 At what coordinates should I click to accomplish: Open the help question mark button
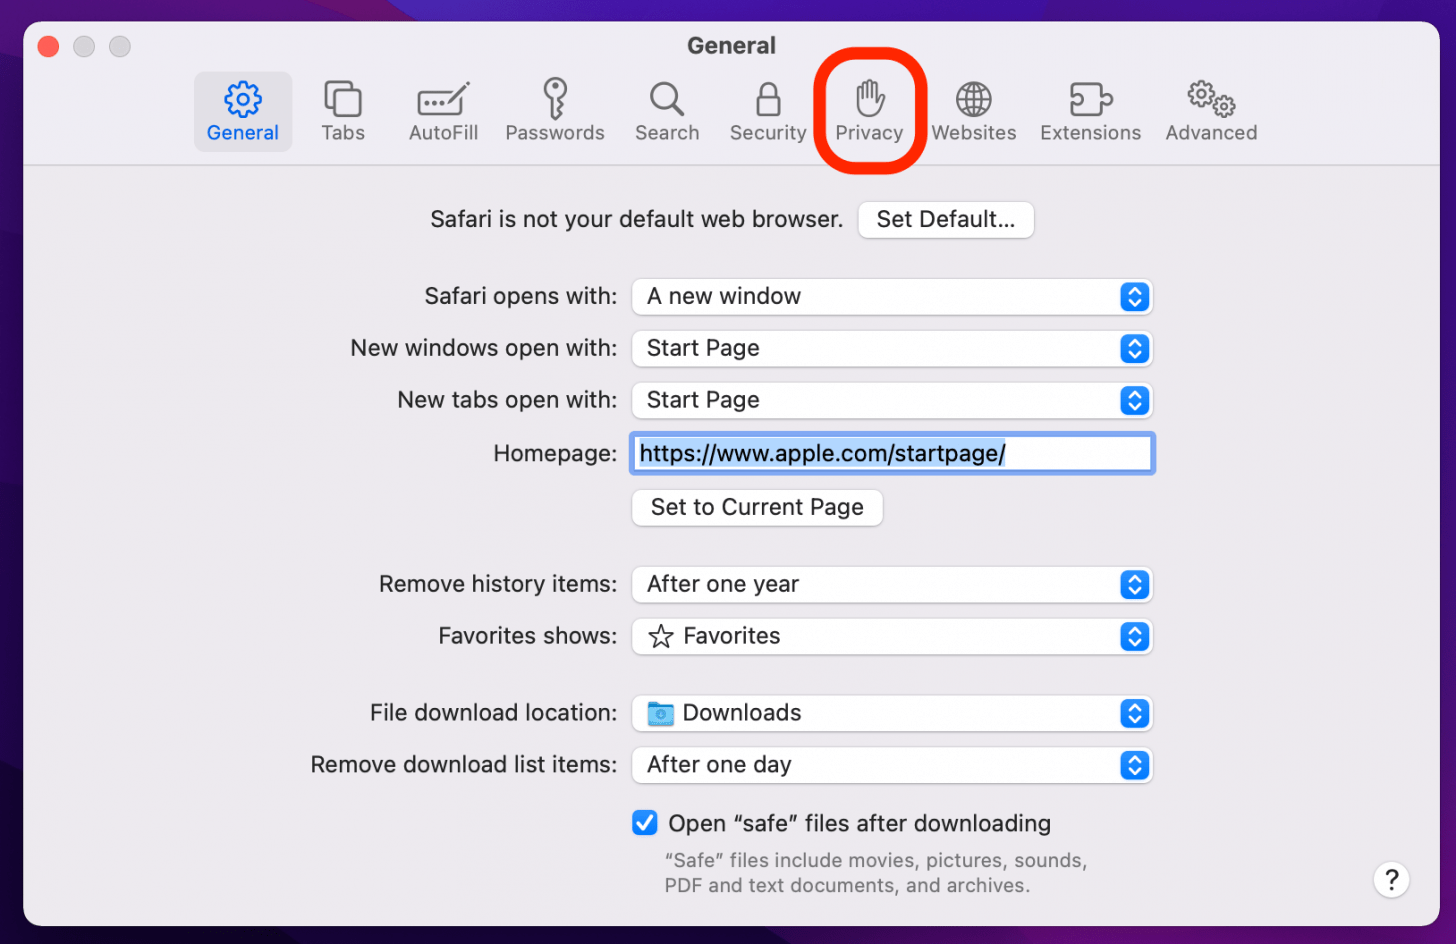[x=1391, y=880]
